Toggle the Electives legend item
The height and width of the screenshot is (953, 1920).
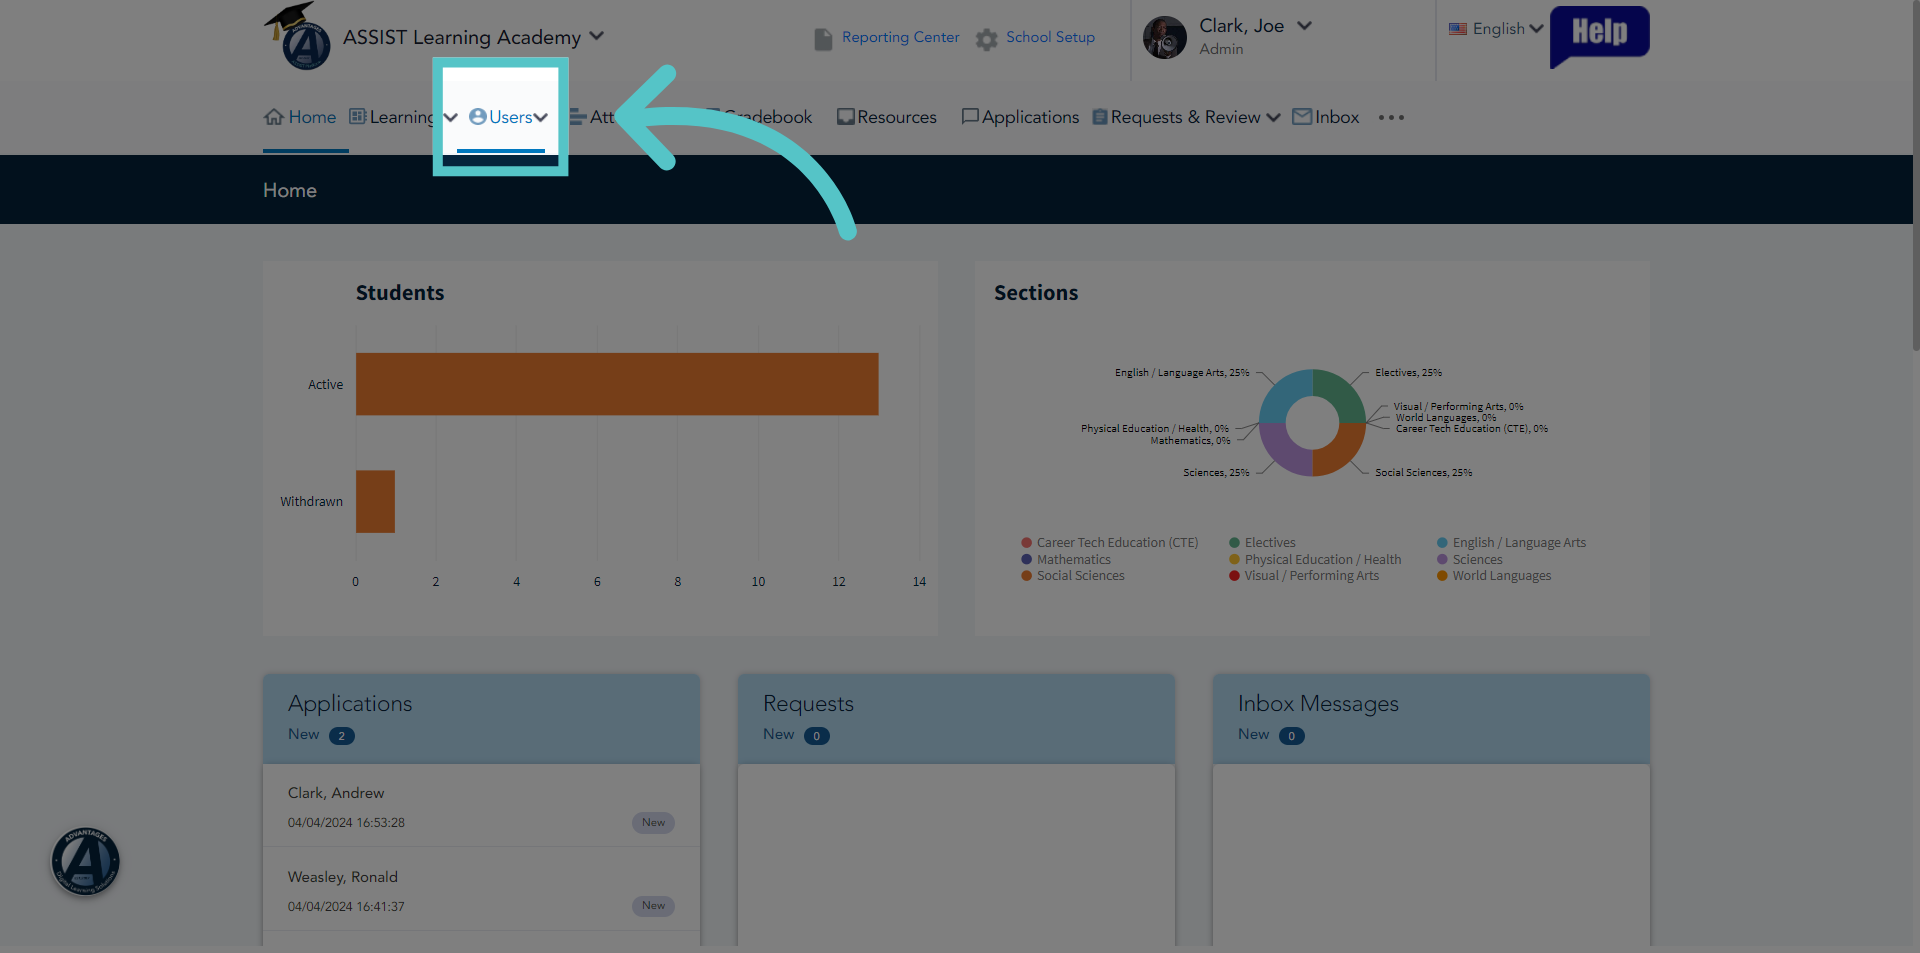pyautogui.click(x=1262, y=543)
